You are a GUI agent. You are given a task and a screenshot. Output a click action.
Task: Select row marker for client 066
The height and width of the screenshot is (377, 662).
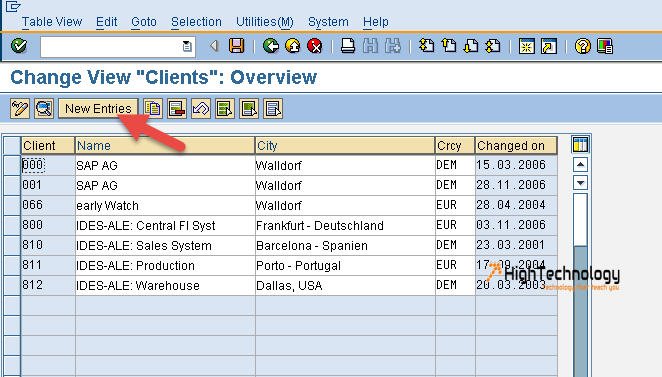click(x=12, y=205)
